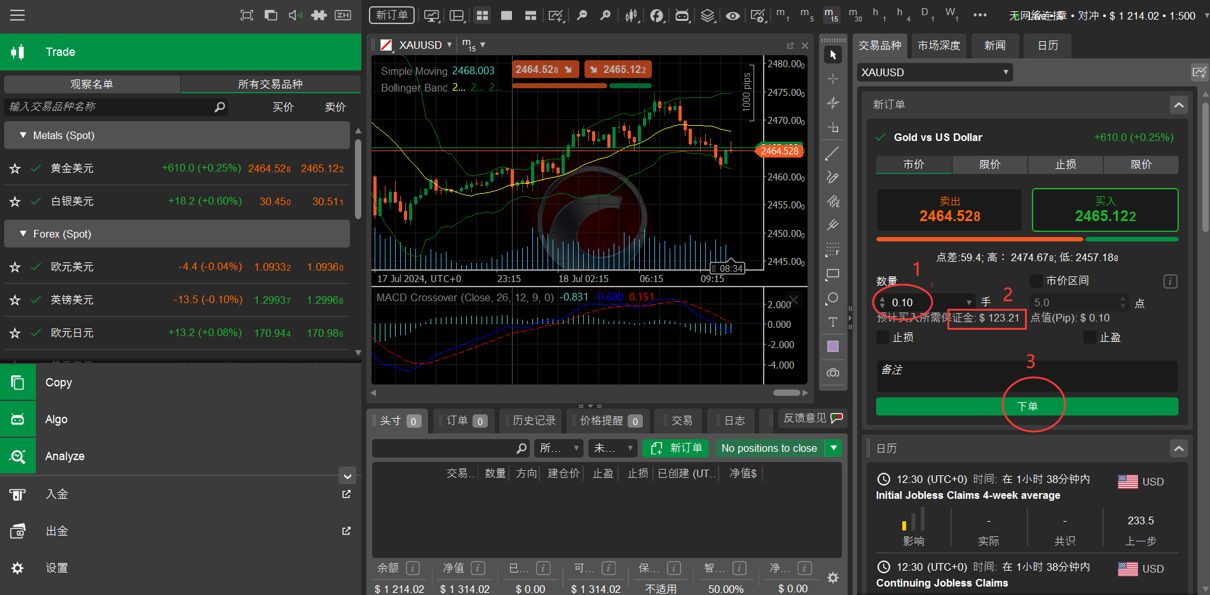This screenshot has width=1210, height=595.
Task: Open the cBots robot icon in toolbar
Action: (682, 15)
